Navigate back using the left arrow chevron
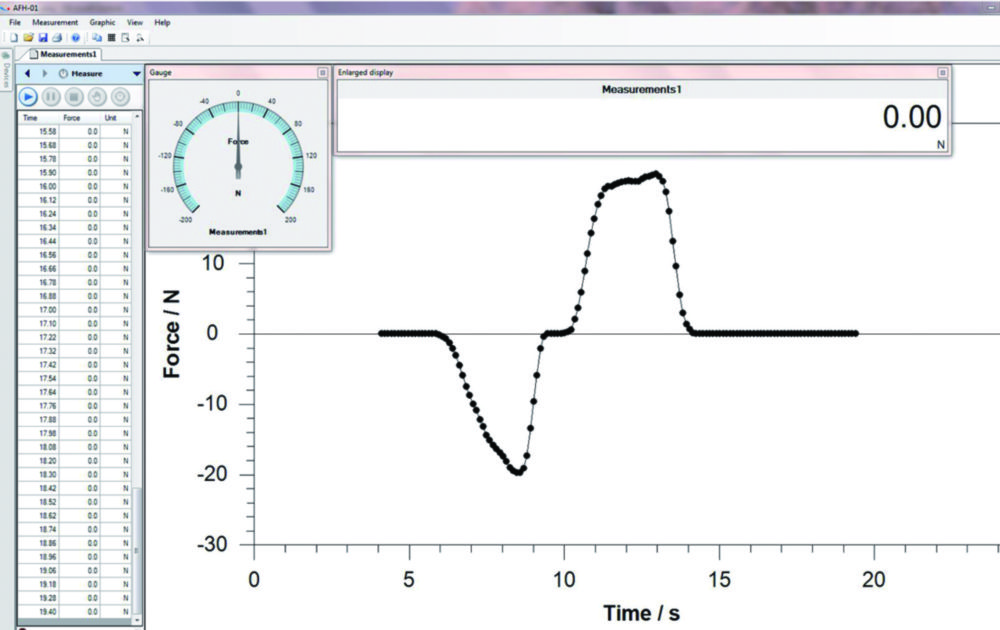The width and height of the screenshot is (1000, 630). tap(27, 74)
